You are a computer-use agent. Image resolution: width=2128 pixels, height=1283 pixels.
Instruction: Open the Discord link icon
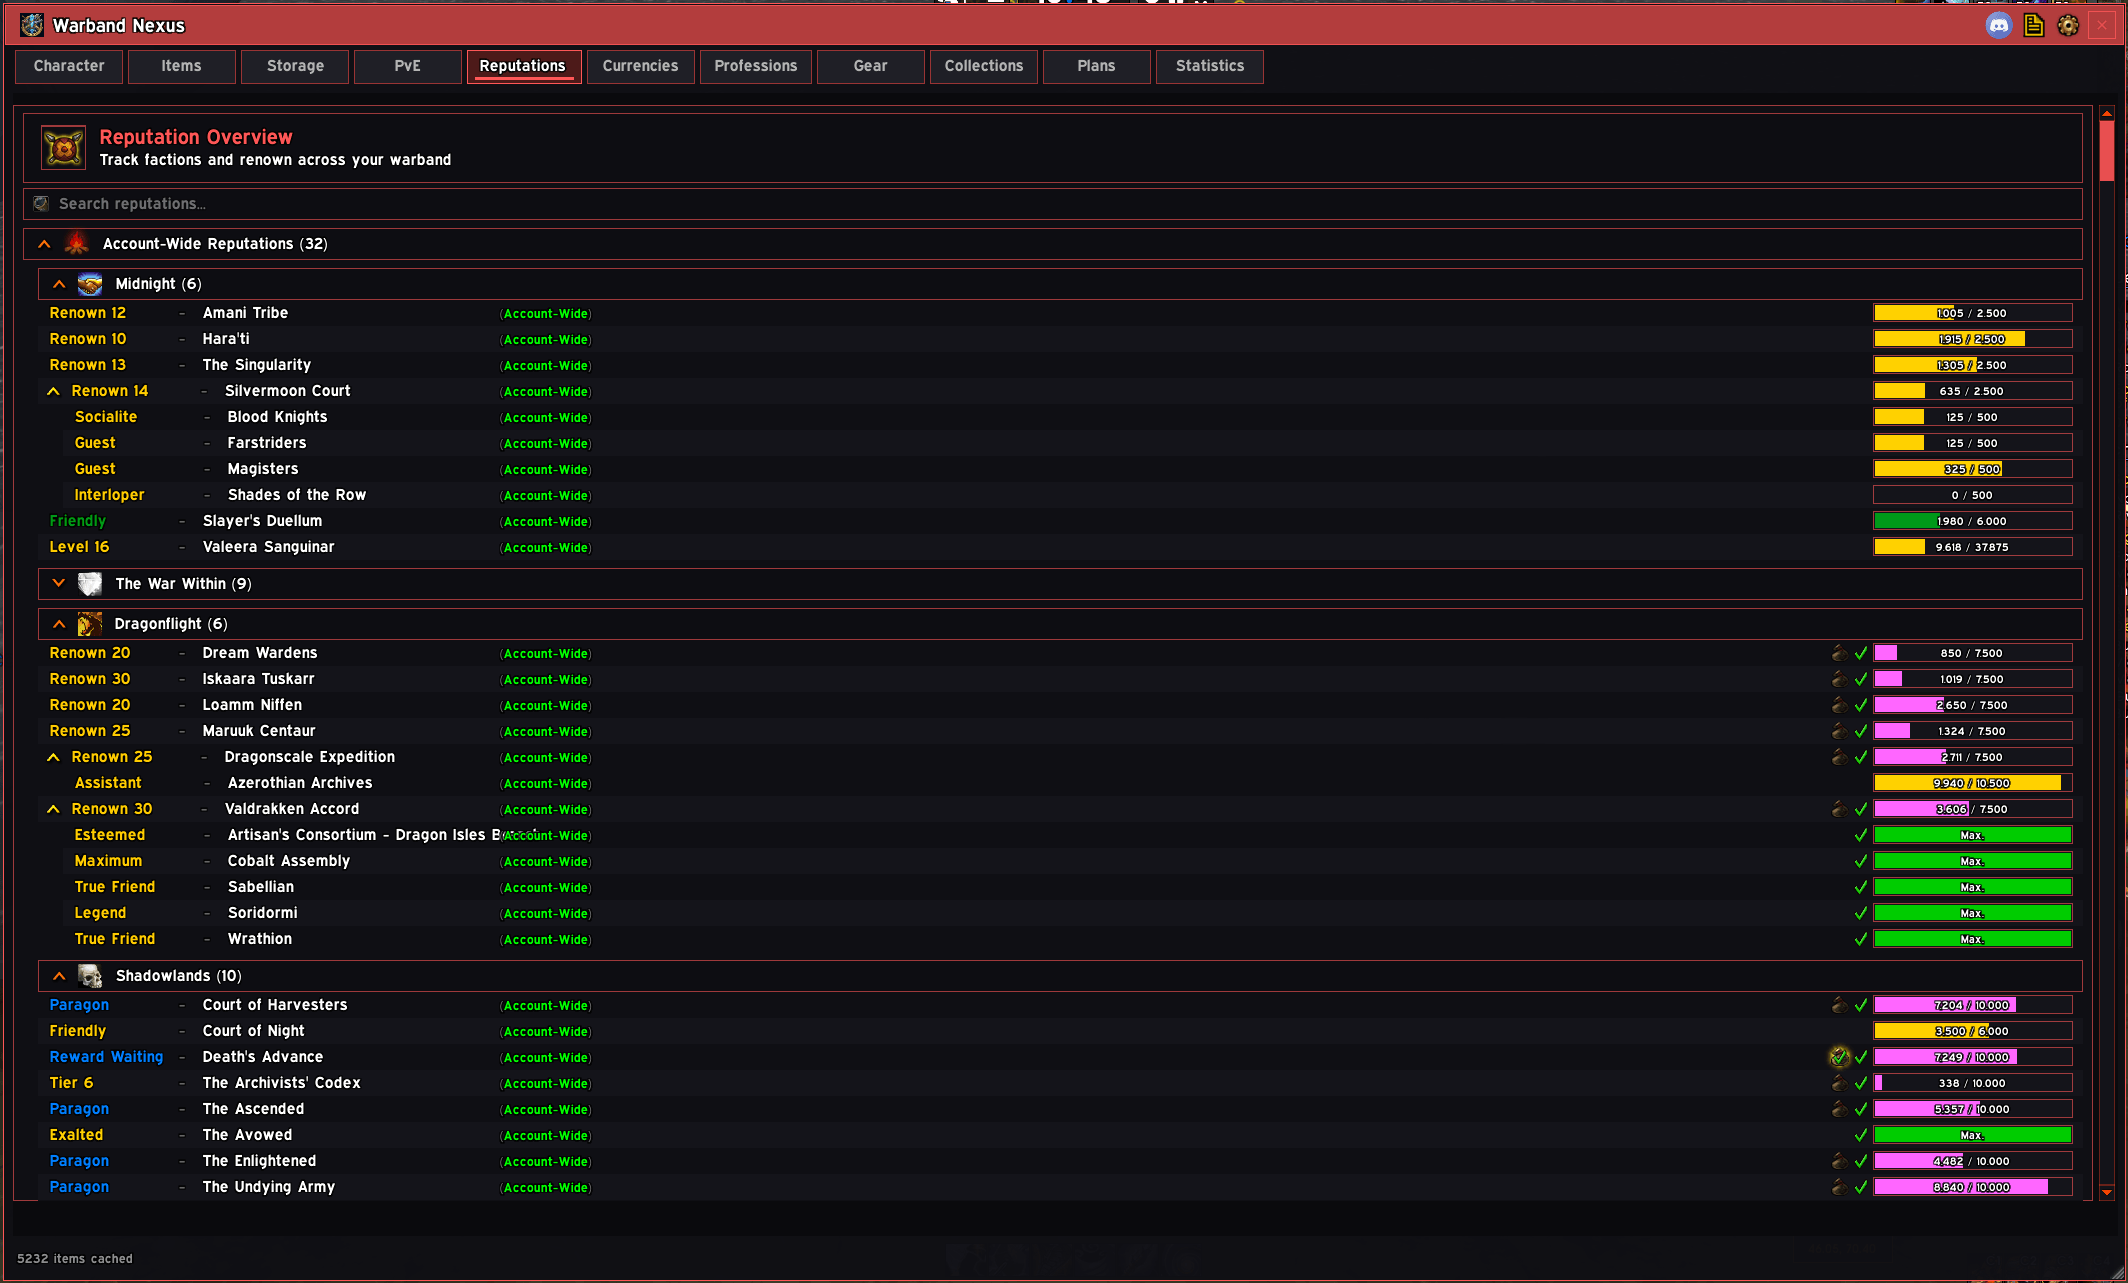tap(1998, 26)
